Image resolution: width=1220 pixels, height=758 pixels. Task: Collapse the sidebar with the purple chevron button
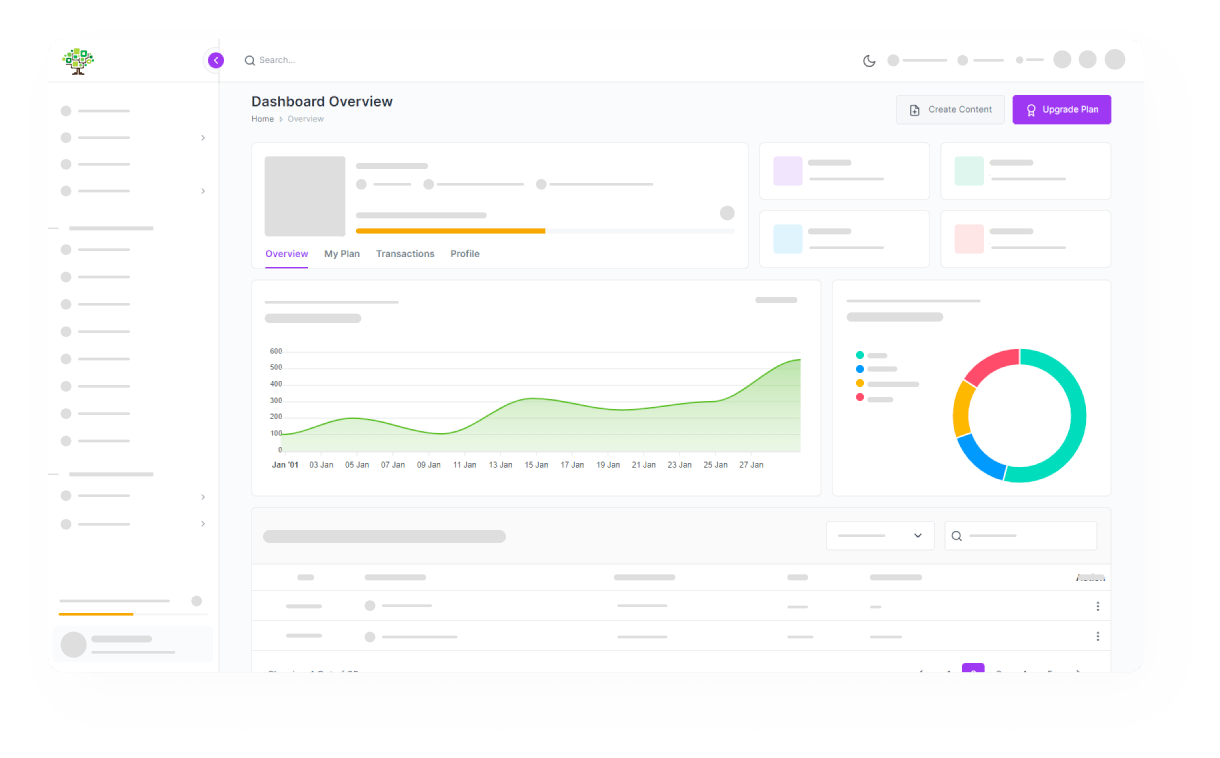pos(216,60)
